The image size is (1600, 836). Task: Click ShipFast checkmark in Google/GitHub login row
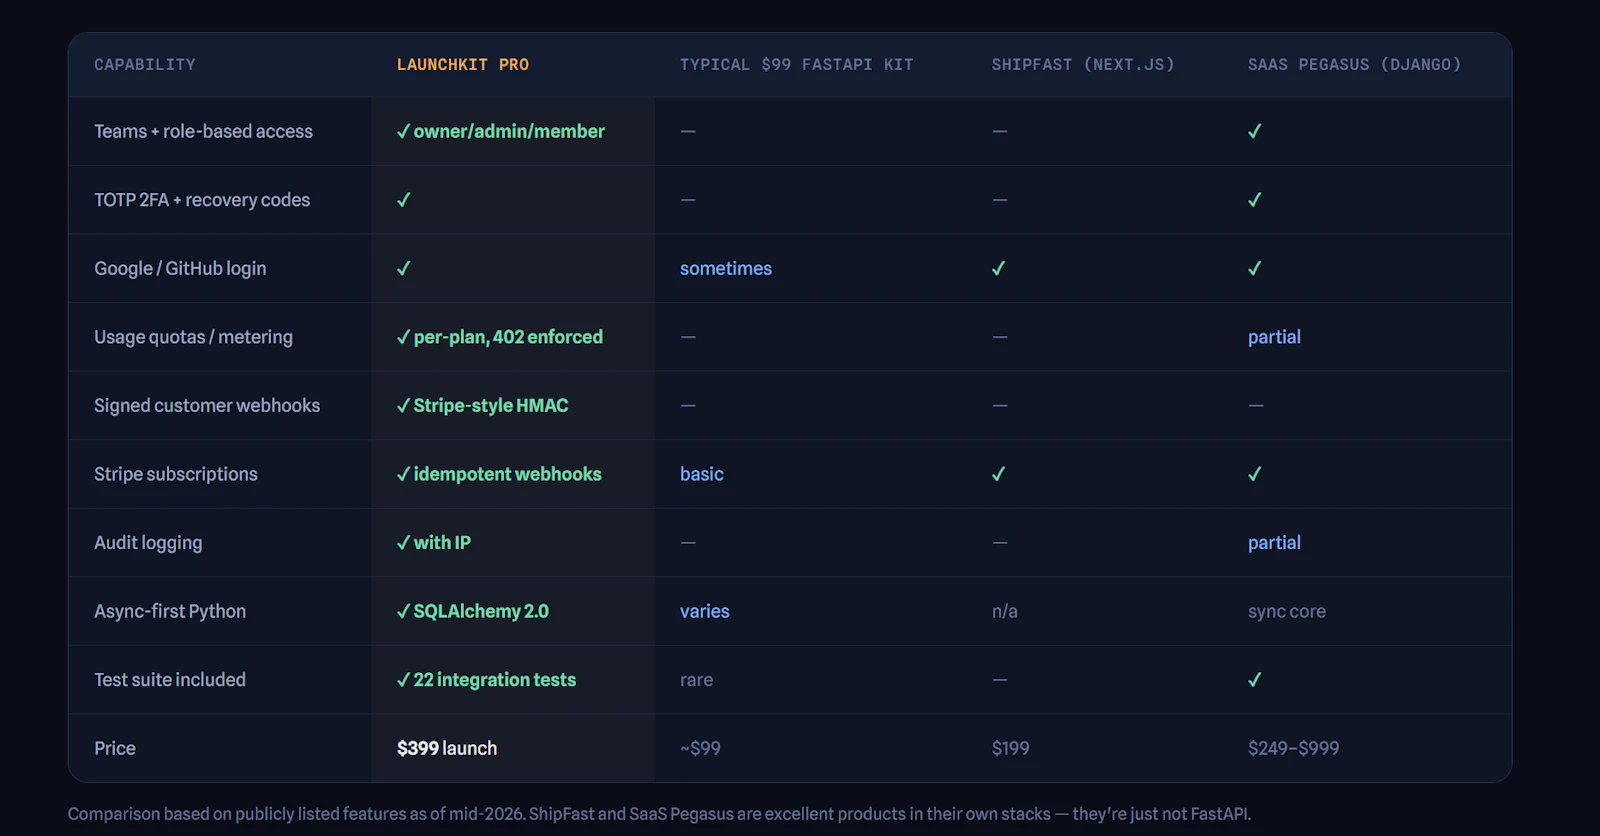pos(998,268)
